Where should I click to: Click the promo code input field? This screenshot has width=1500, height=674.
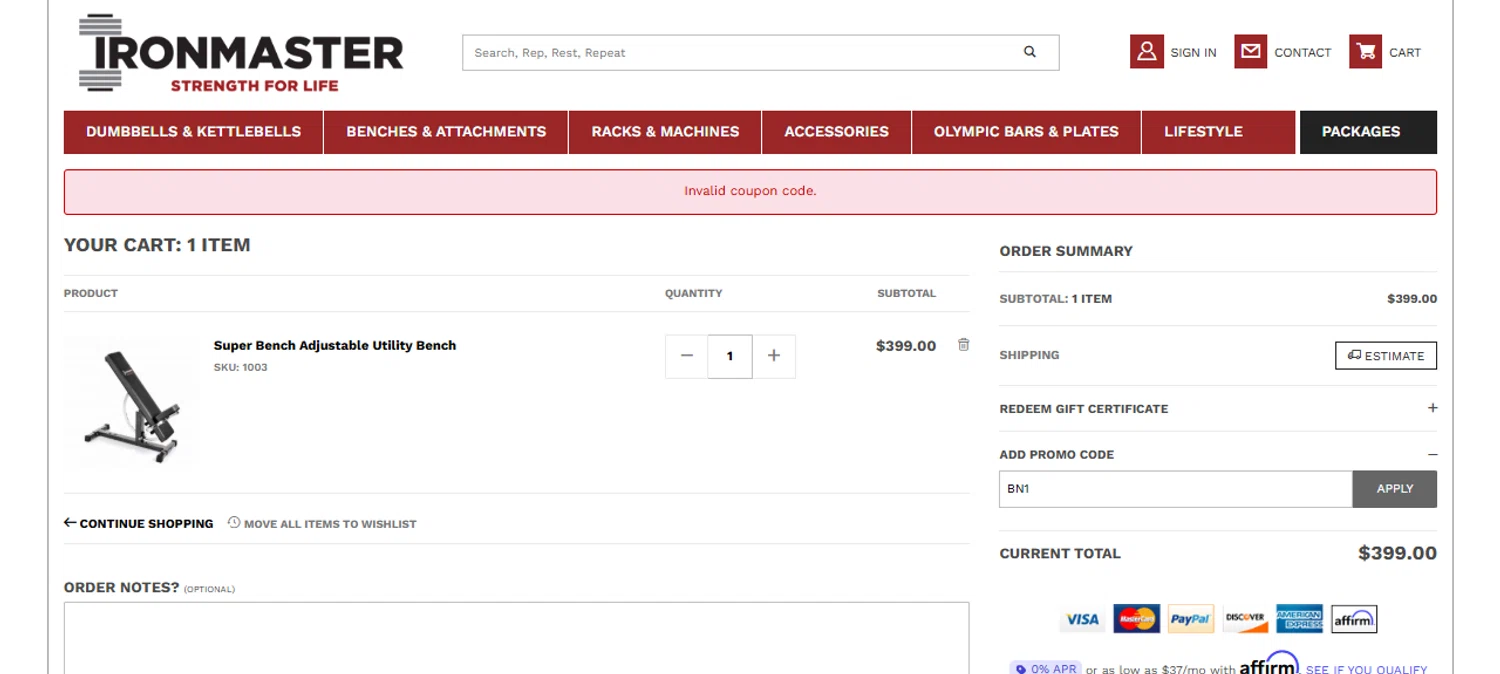coord(1176,489)
